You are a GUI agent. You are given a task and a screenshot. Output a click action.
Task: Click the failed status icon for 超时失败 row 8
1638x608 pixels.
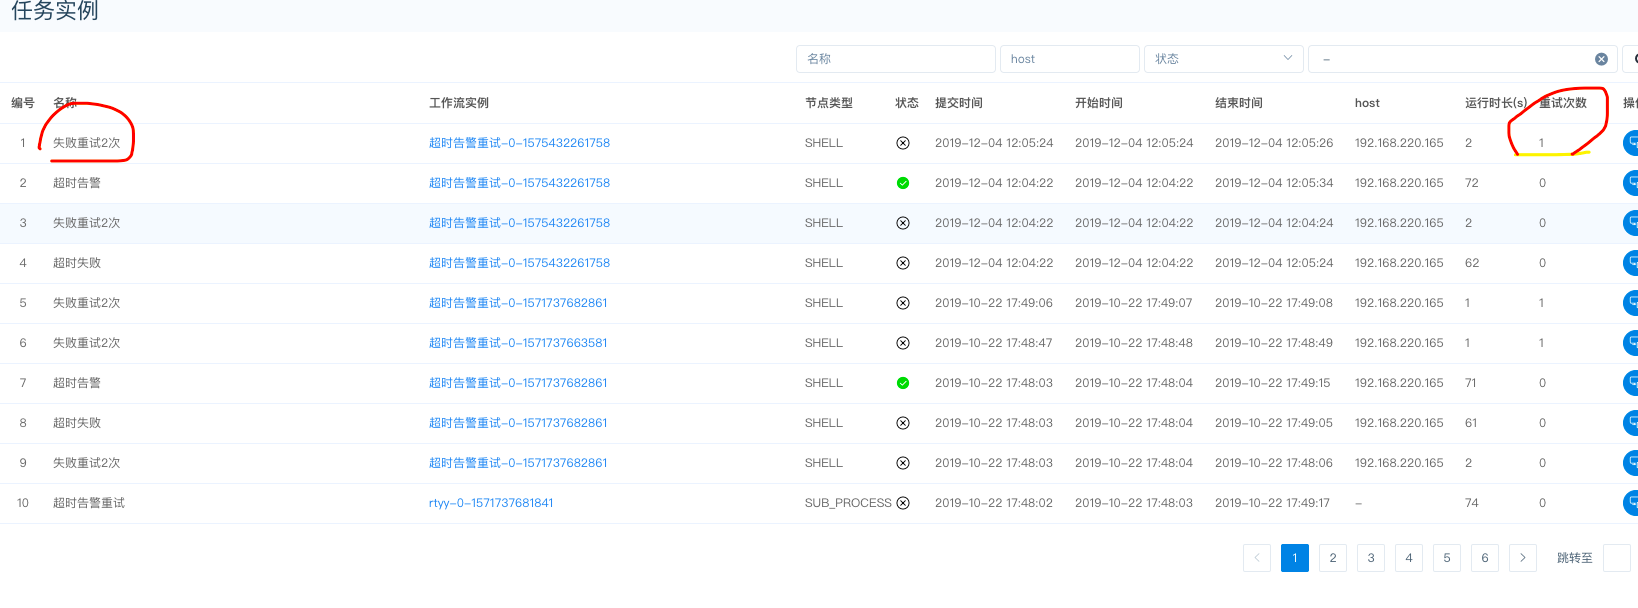(903, 423)
